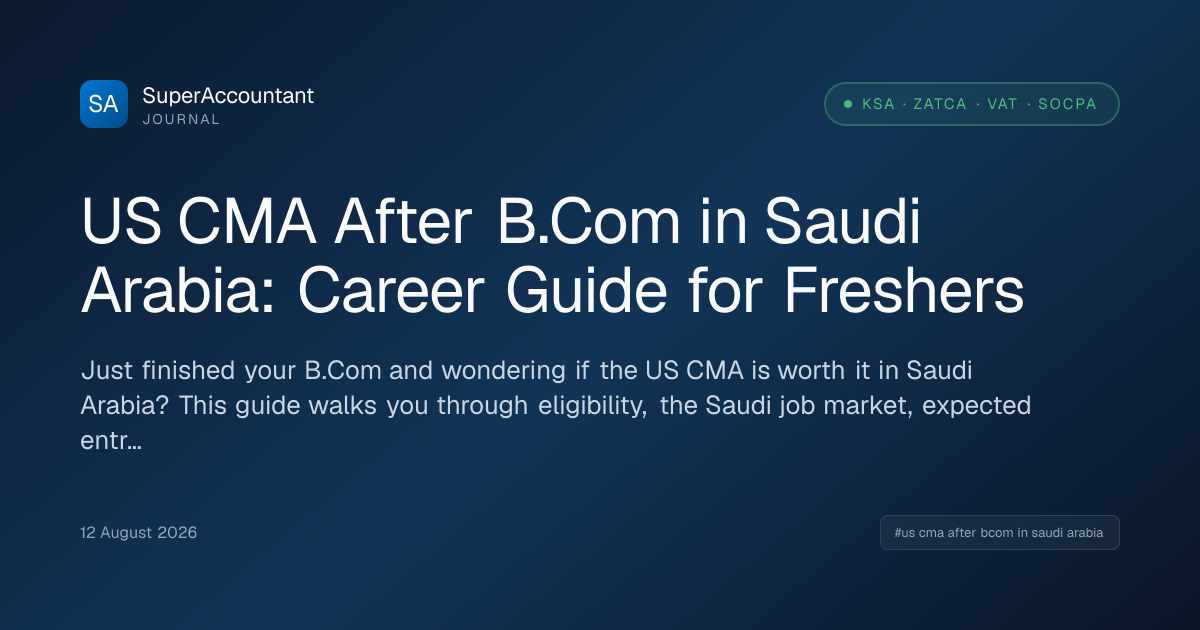Click the Career Guide for Freshers headline line
Viewport: 1200px width, 630px height.
(x=661, y=294)
